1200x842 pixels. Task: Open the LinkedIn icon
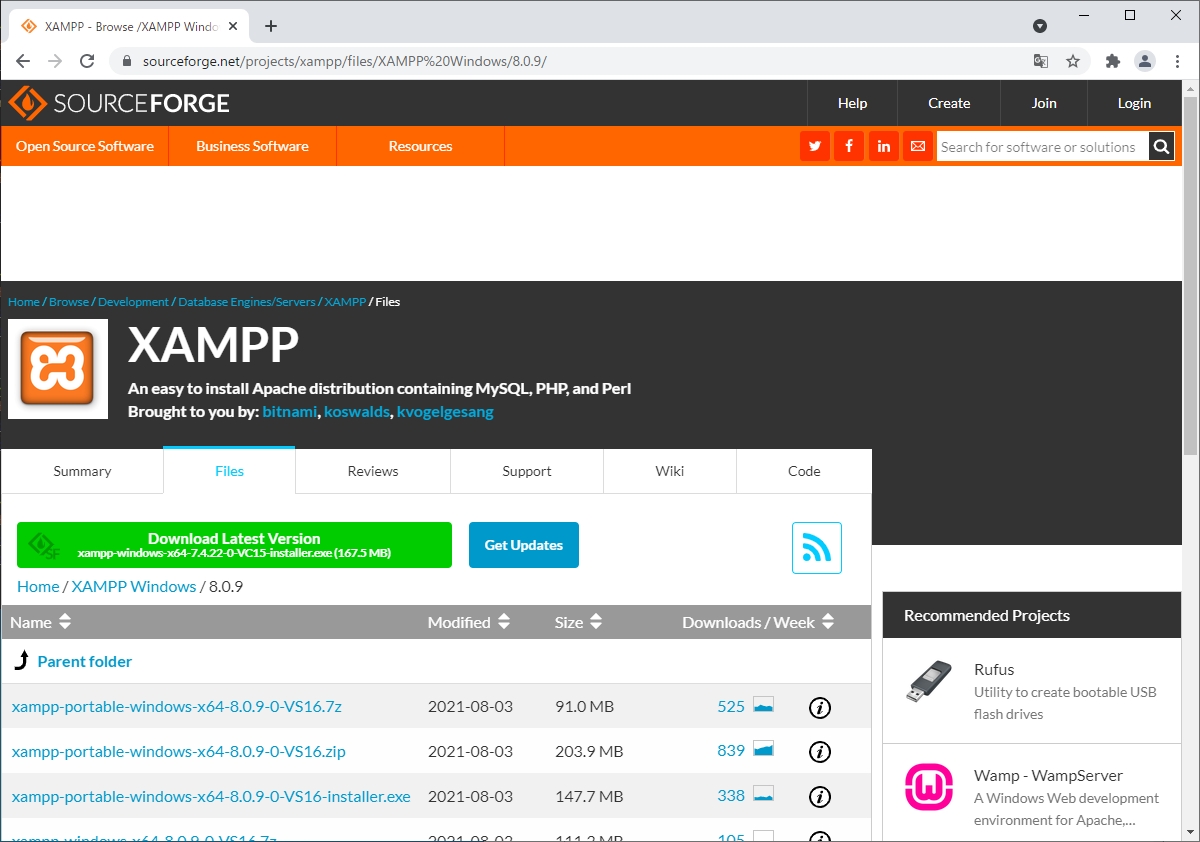click(x=883, y=146)
